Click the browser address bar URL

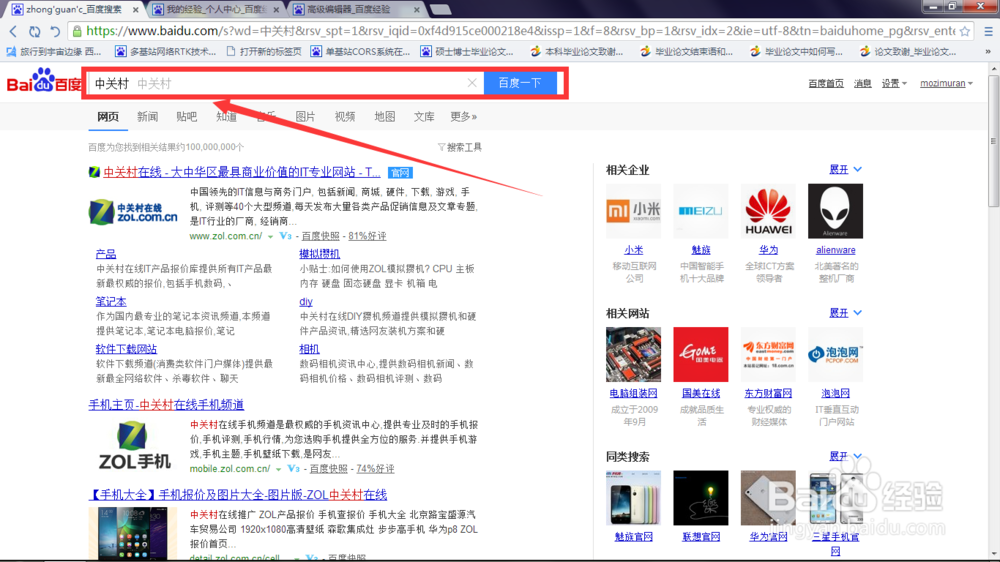coord(520,31)
